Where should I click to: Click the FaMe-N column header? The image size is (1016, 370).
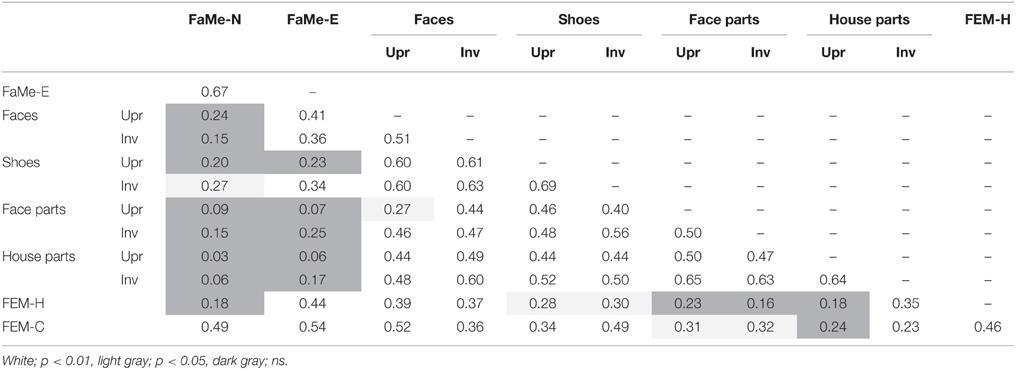214,19
